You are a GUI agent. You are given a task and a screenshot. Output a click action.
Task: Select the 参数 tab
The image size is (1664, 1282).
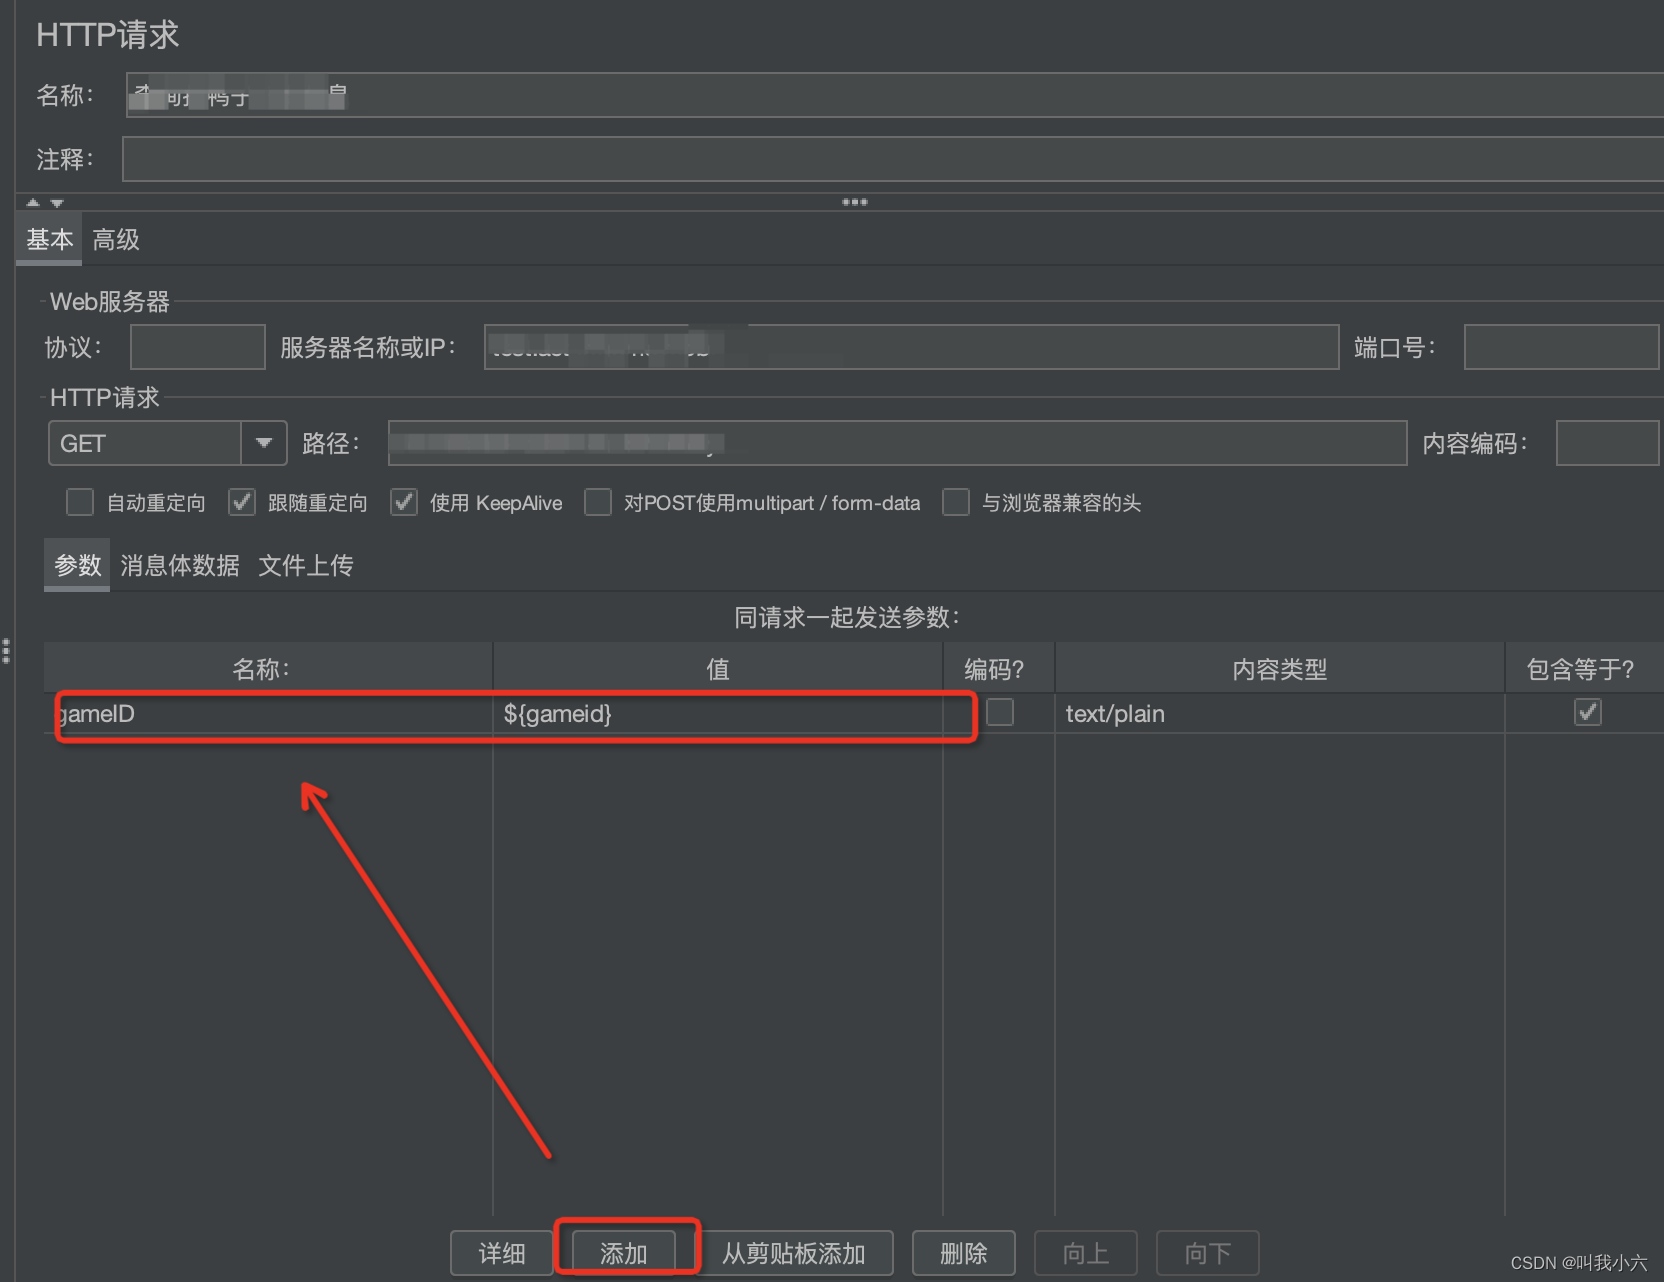[78, 565]
